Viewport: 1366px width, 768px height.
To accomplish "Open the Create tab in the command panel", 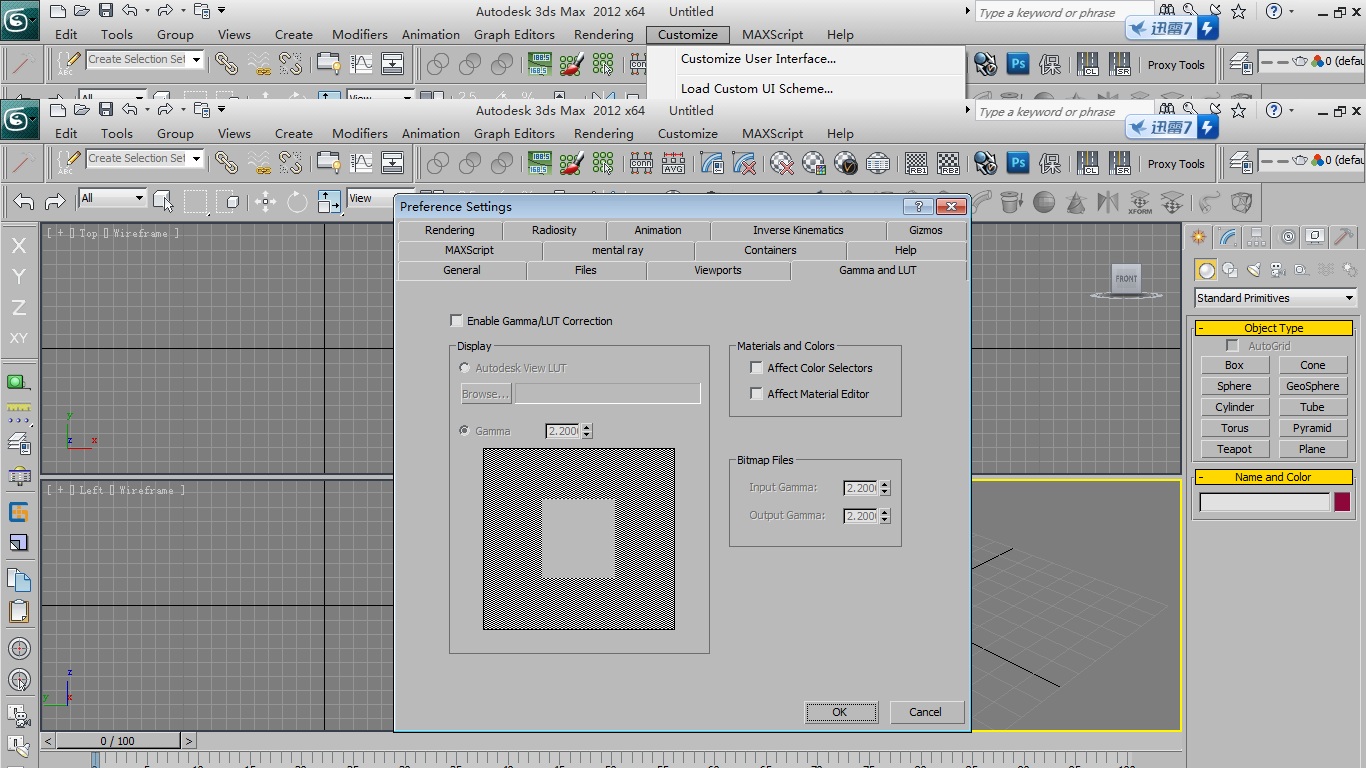I will pyautogui.click(x=1198, y=237).
